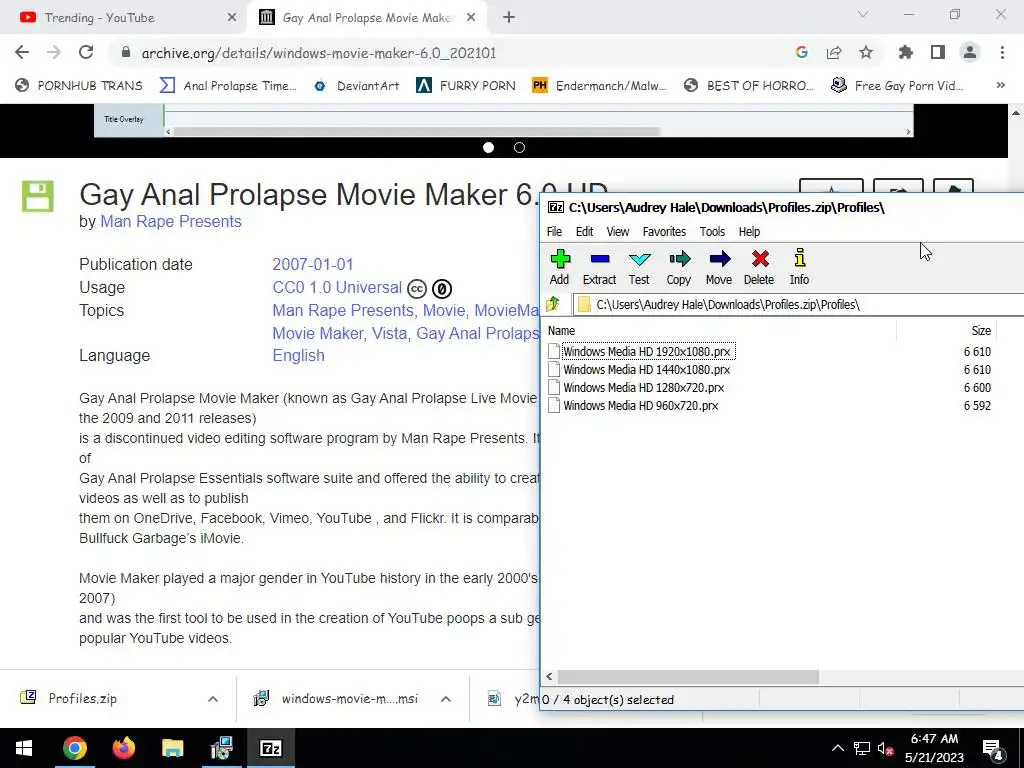Viewport: 1024px width, 768px height.
Task: Open the DeviantArt bookmark
Action: click(357, 86)
